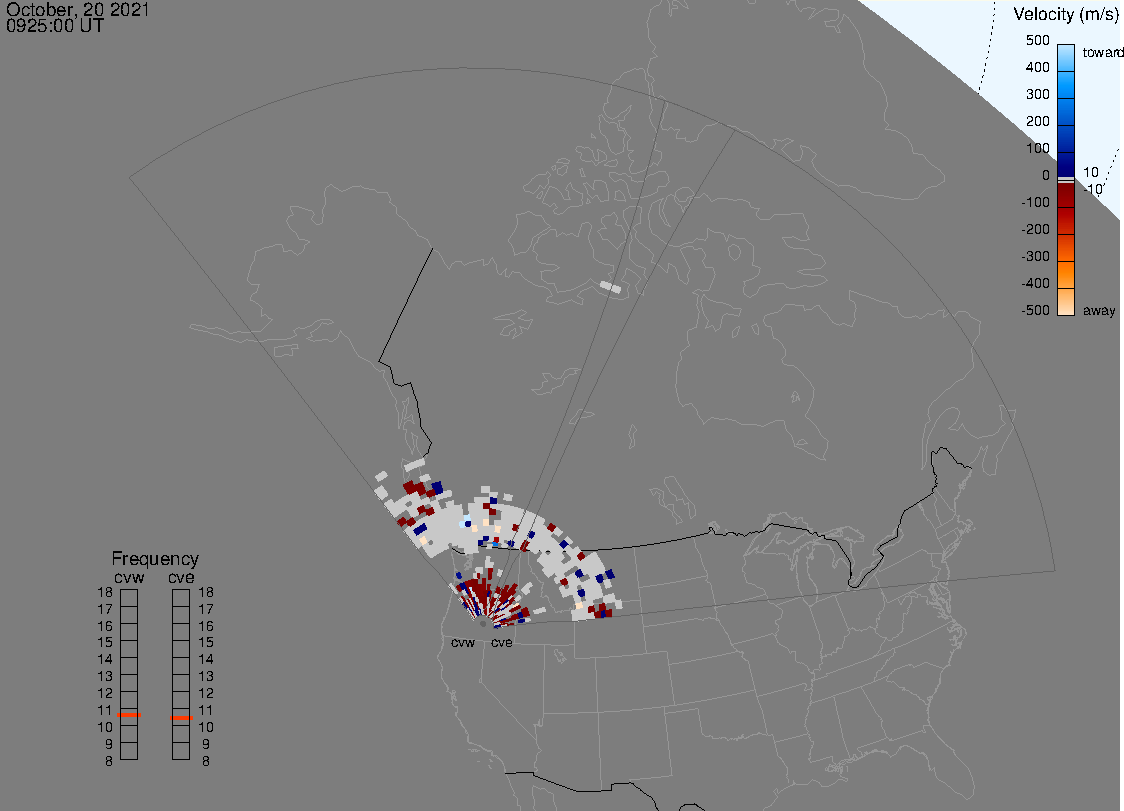The height and width of the screenshot is (811, 1124).
Task: Click the "300" velocity scale label
Action: [x=1037, y=95]
